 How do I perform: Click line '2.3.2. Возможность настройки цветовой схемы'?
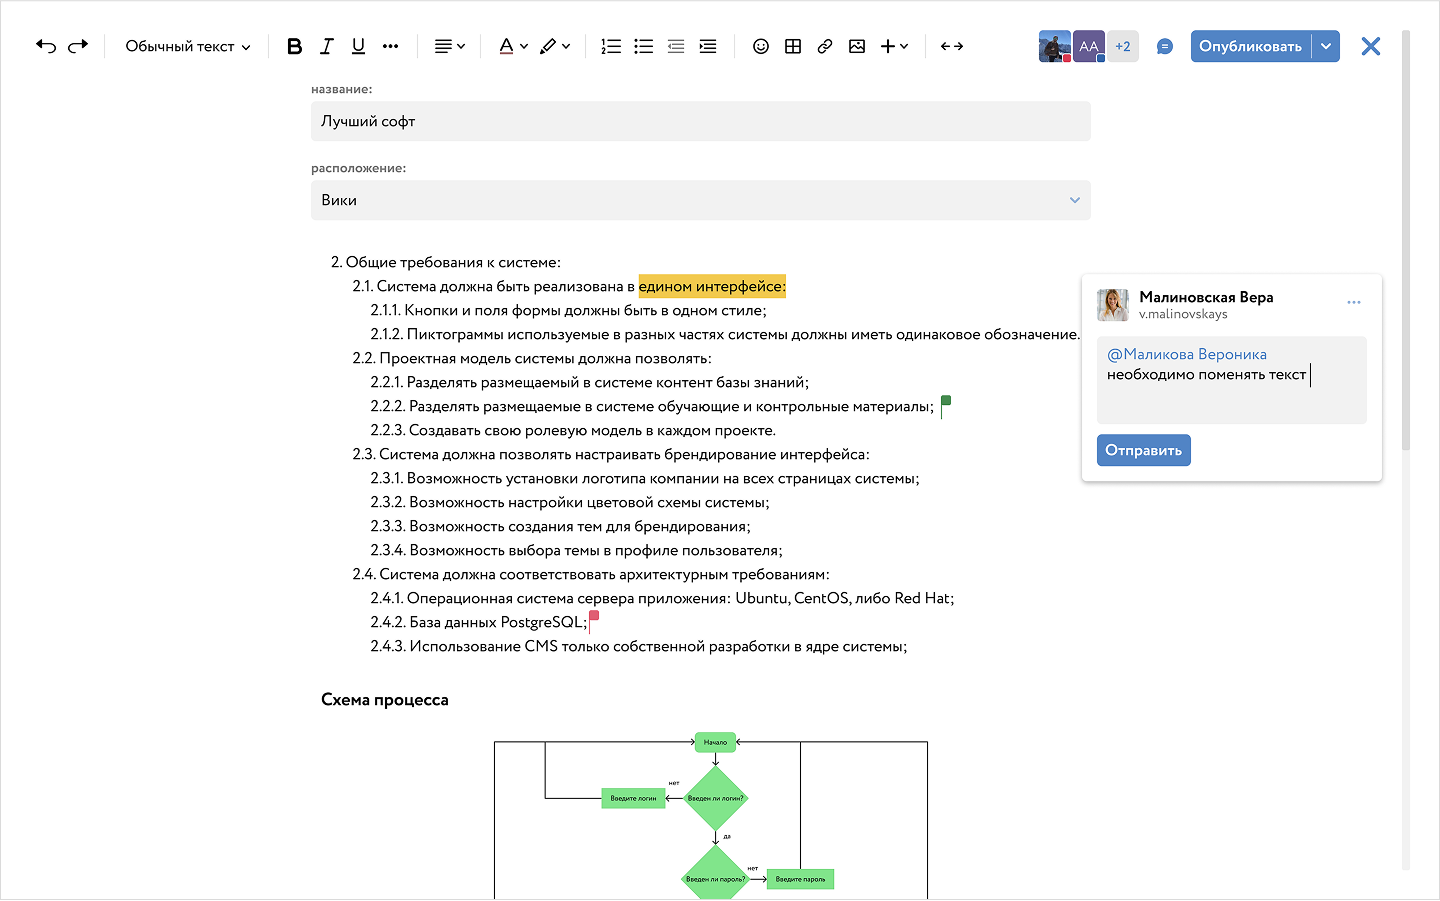point(570,502)
